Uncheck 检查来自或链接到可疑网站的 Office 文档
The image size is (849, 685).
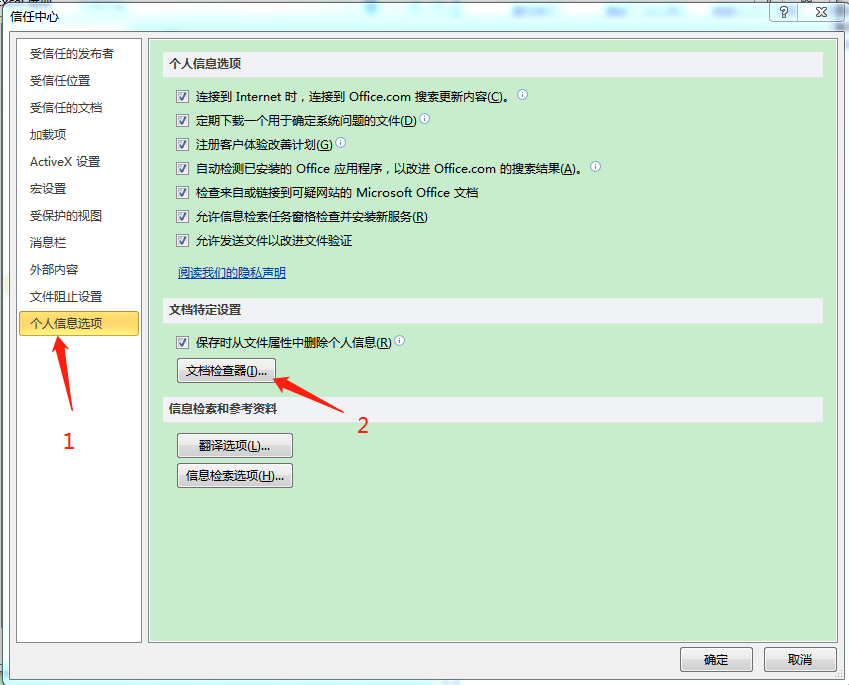click(182, 192)
